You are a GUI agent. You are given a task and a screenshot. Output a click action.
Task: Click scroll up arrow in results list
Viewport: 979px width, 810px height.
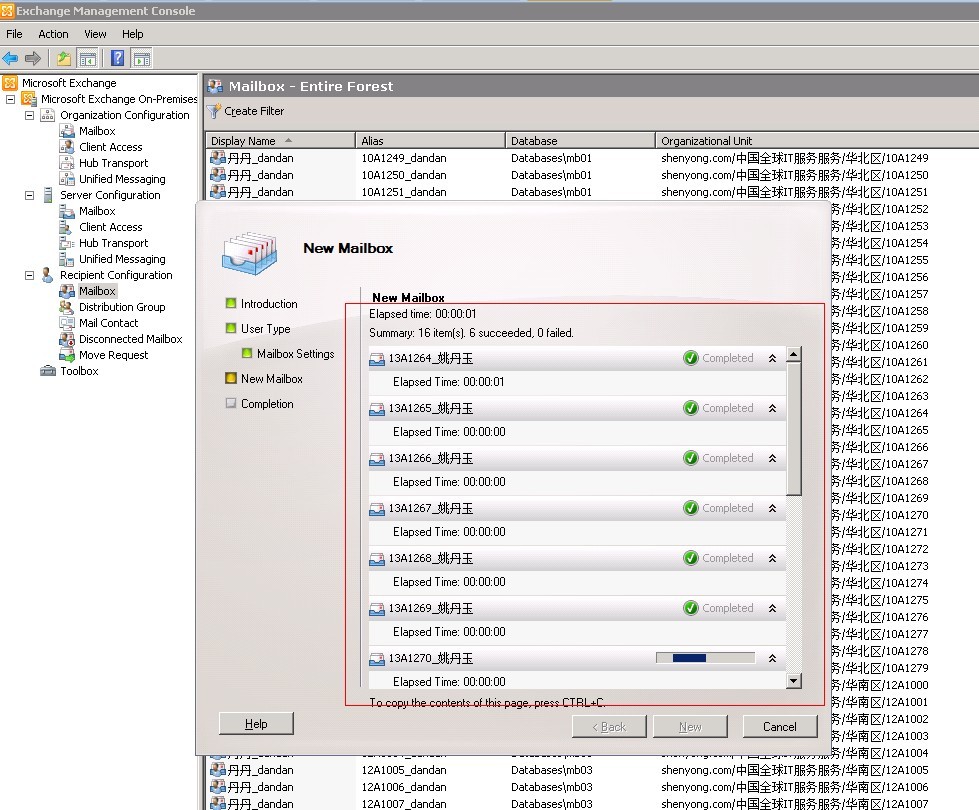pyautogui.click(x=794, y=355)
